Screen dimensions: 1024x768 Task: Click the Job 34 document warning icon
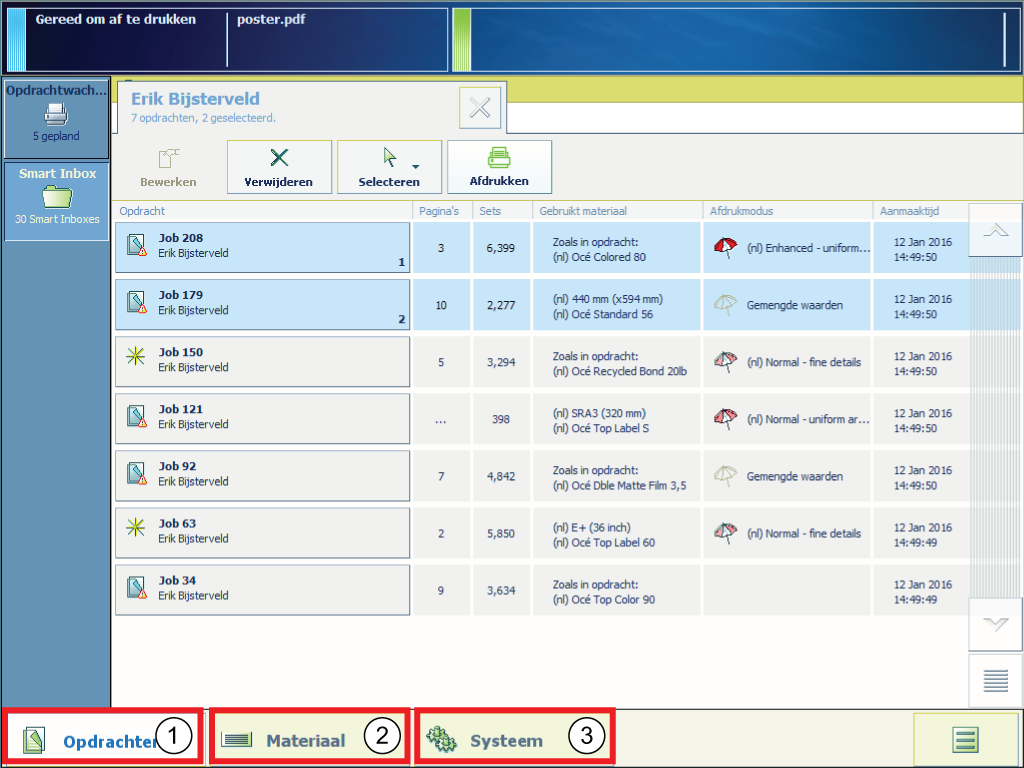[x=136, y=588]
